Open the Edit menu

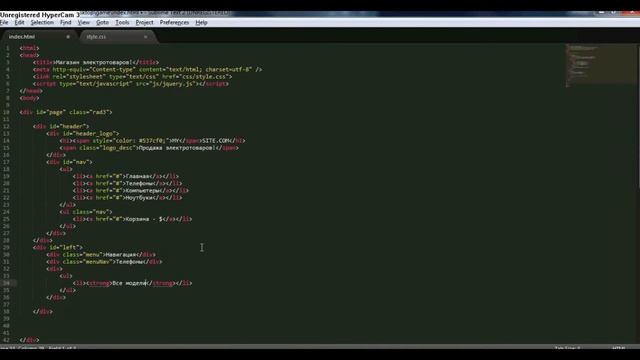point(19,22)
